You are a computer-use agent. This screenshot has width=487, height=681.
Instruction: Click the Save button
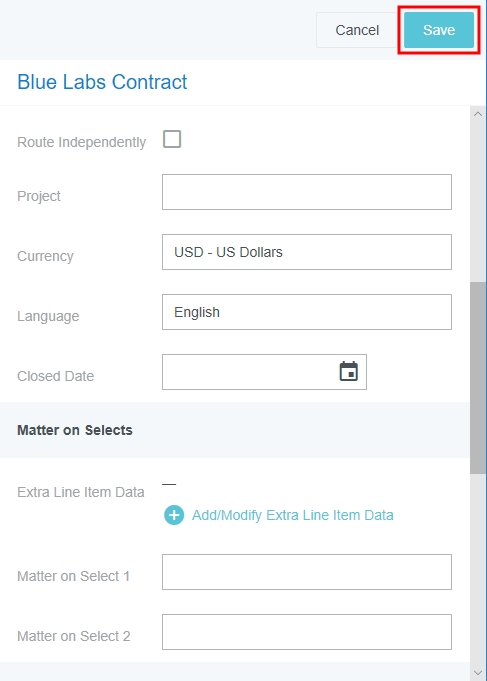tap(439, 30)
